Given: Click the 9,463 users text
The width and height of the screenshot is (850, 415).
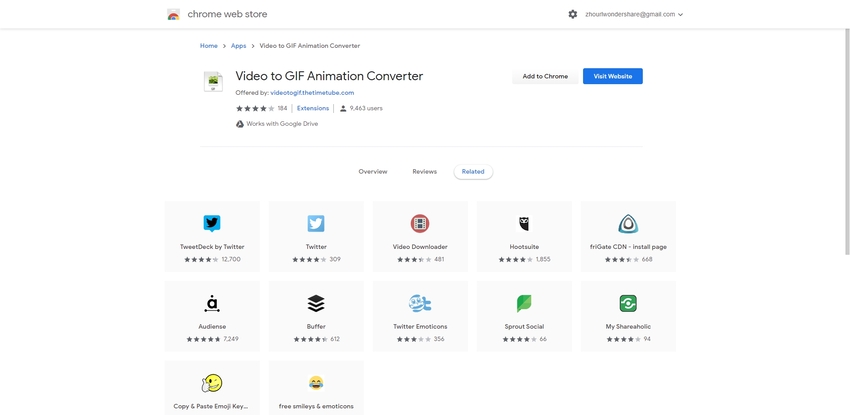Looking at the screenshot, I should pyautogui.click(x=366, y=108).
